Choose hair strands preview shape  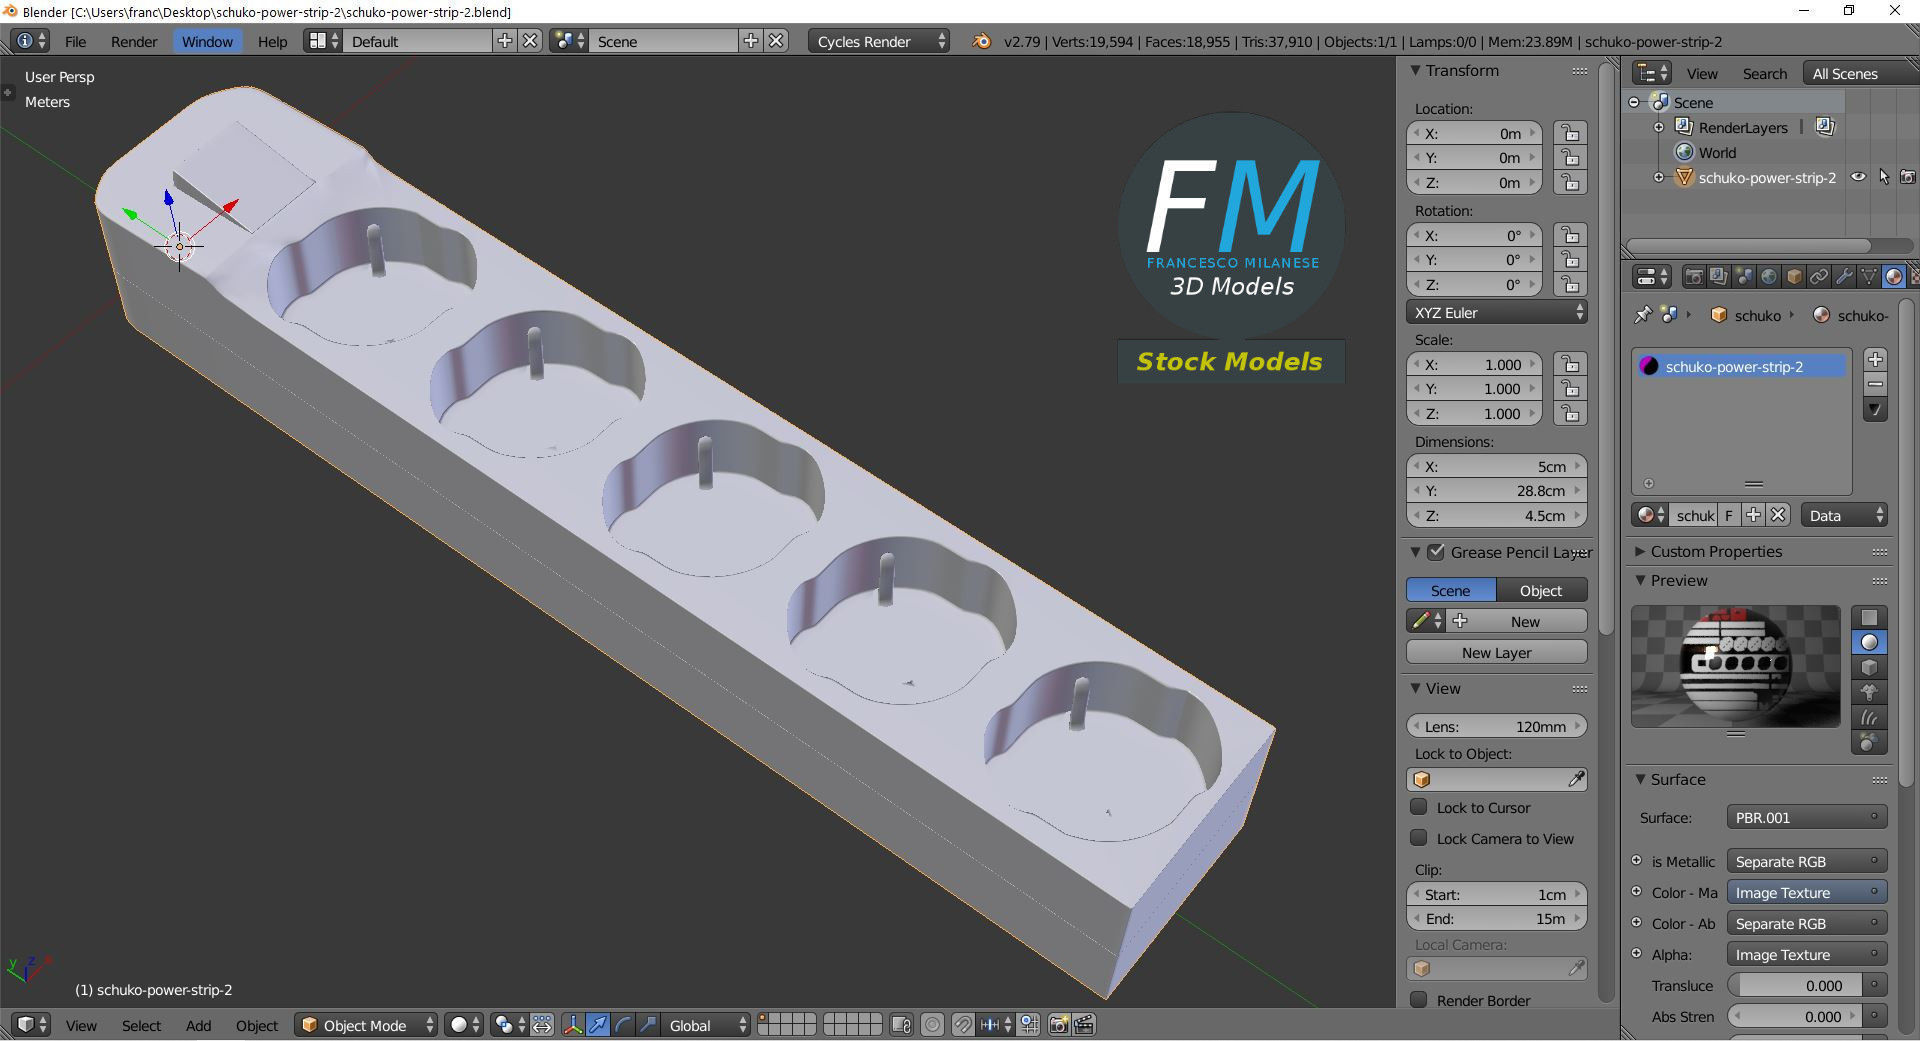pyautogui.click(x=1869, y=717)
